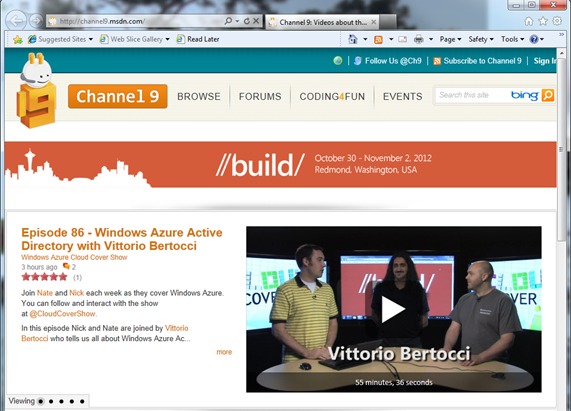Open Subscribe to Channel 9 link
Image resolution: width=571 pixels, height=411 pixels.
pyautogui.click(x=482, y=61)
